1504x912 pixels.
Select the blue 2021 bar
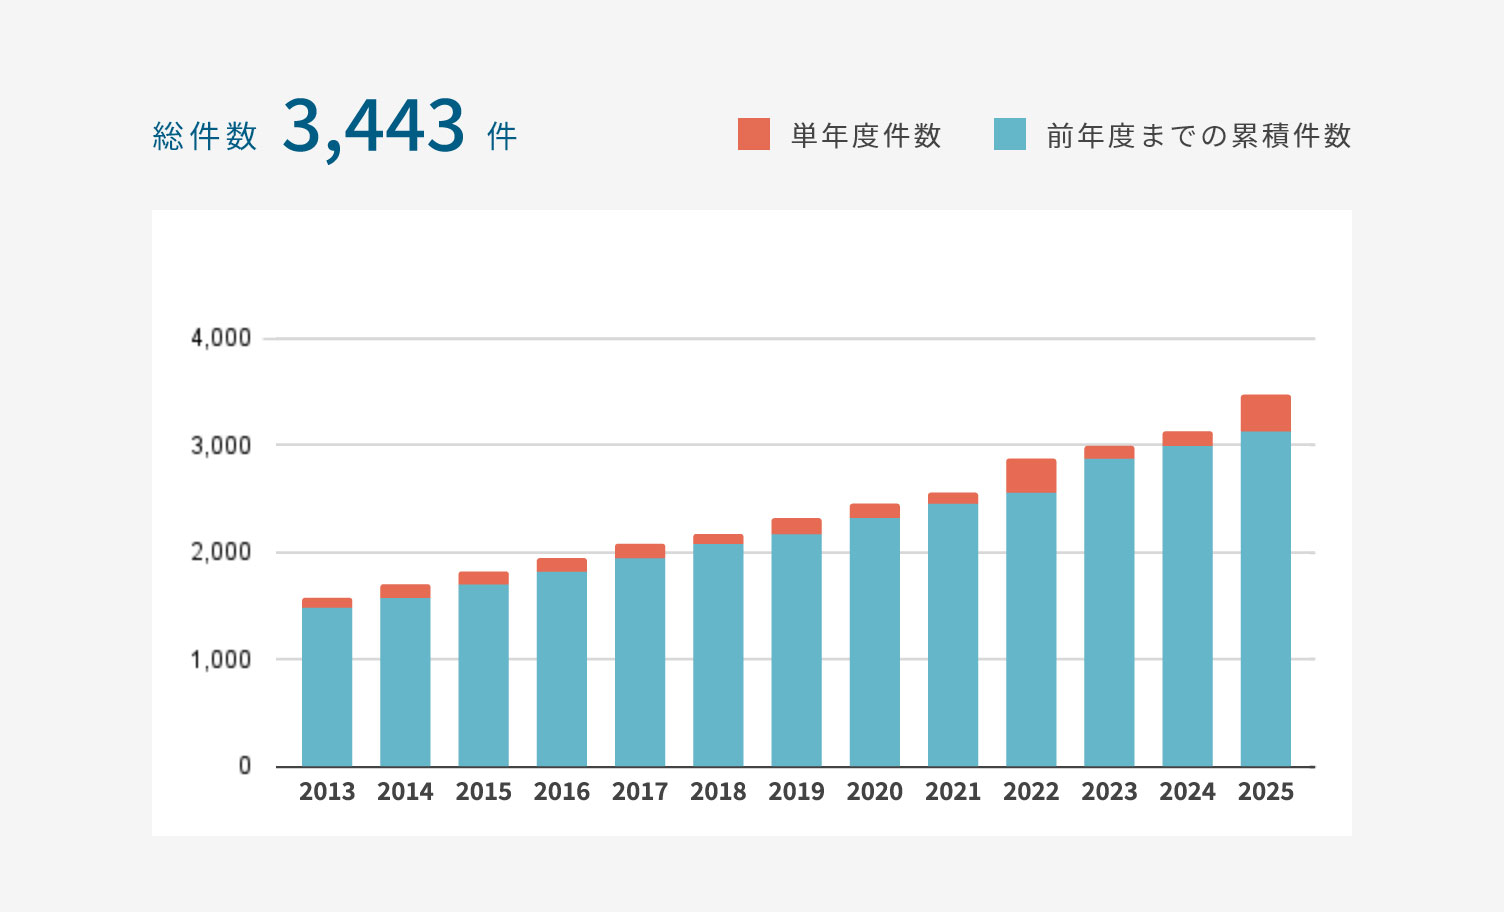pyautogui.click(x=953, y=635)
